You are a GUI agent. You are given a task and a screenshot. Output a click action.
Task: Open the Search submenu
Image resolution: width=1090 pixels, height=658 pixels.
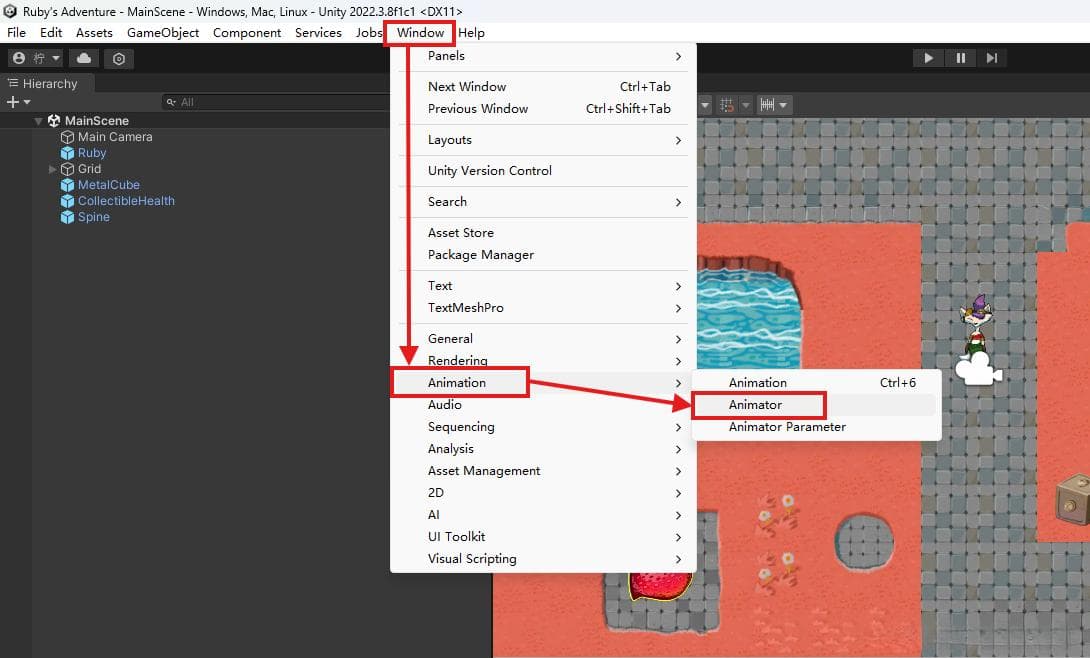[543, 201]
